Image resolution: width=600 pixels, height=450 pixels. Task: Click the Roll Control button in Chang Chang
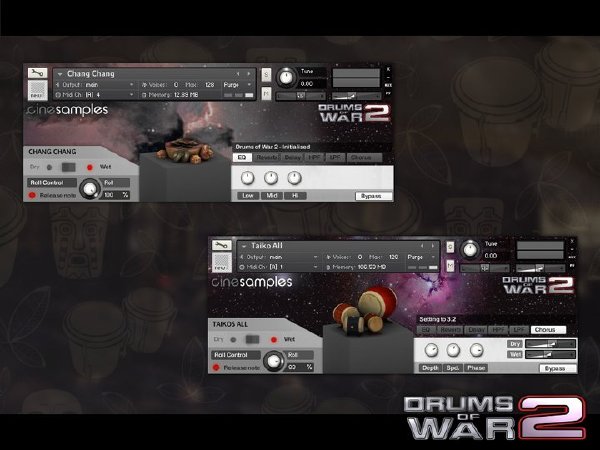pyautogui.click(x=52, y=183)
